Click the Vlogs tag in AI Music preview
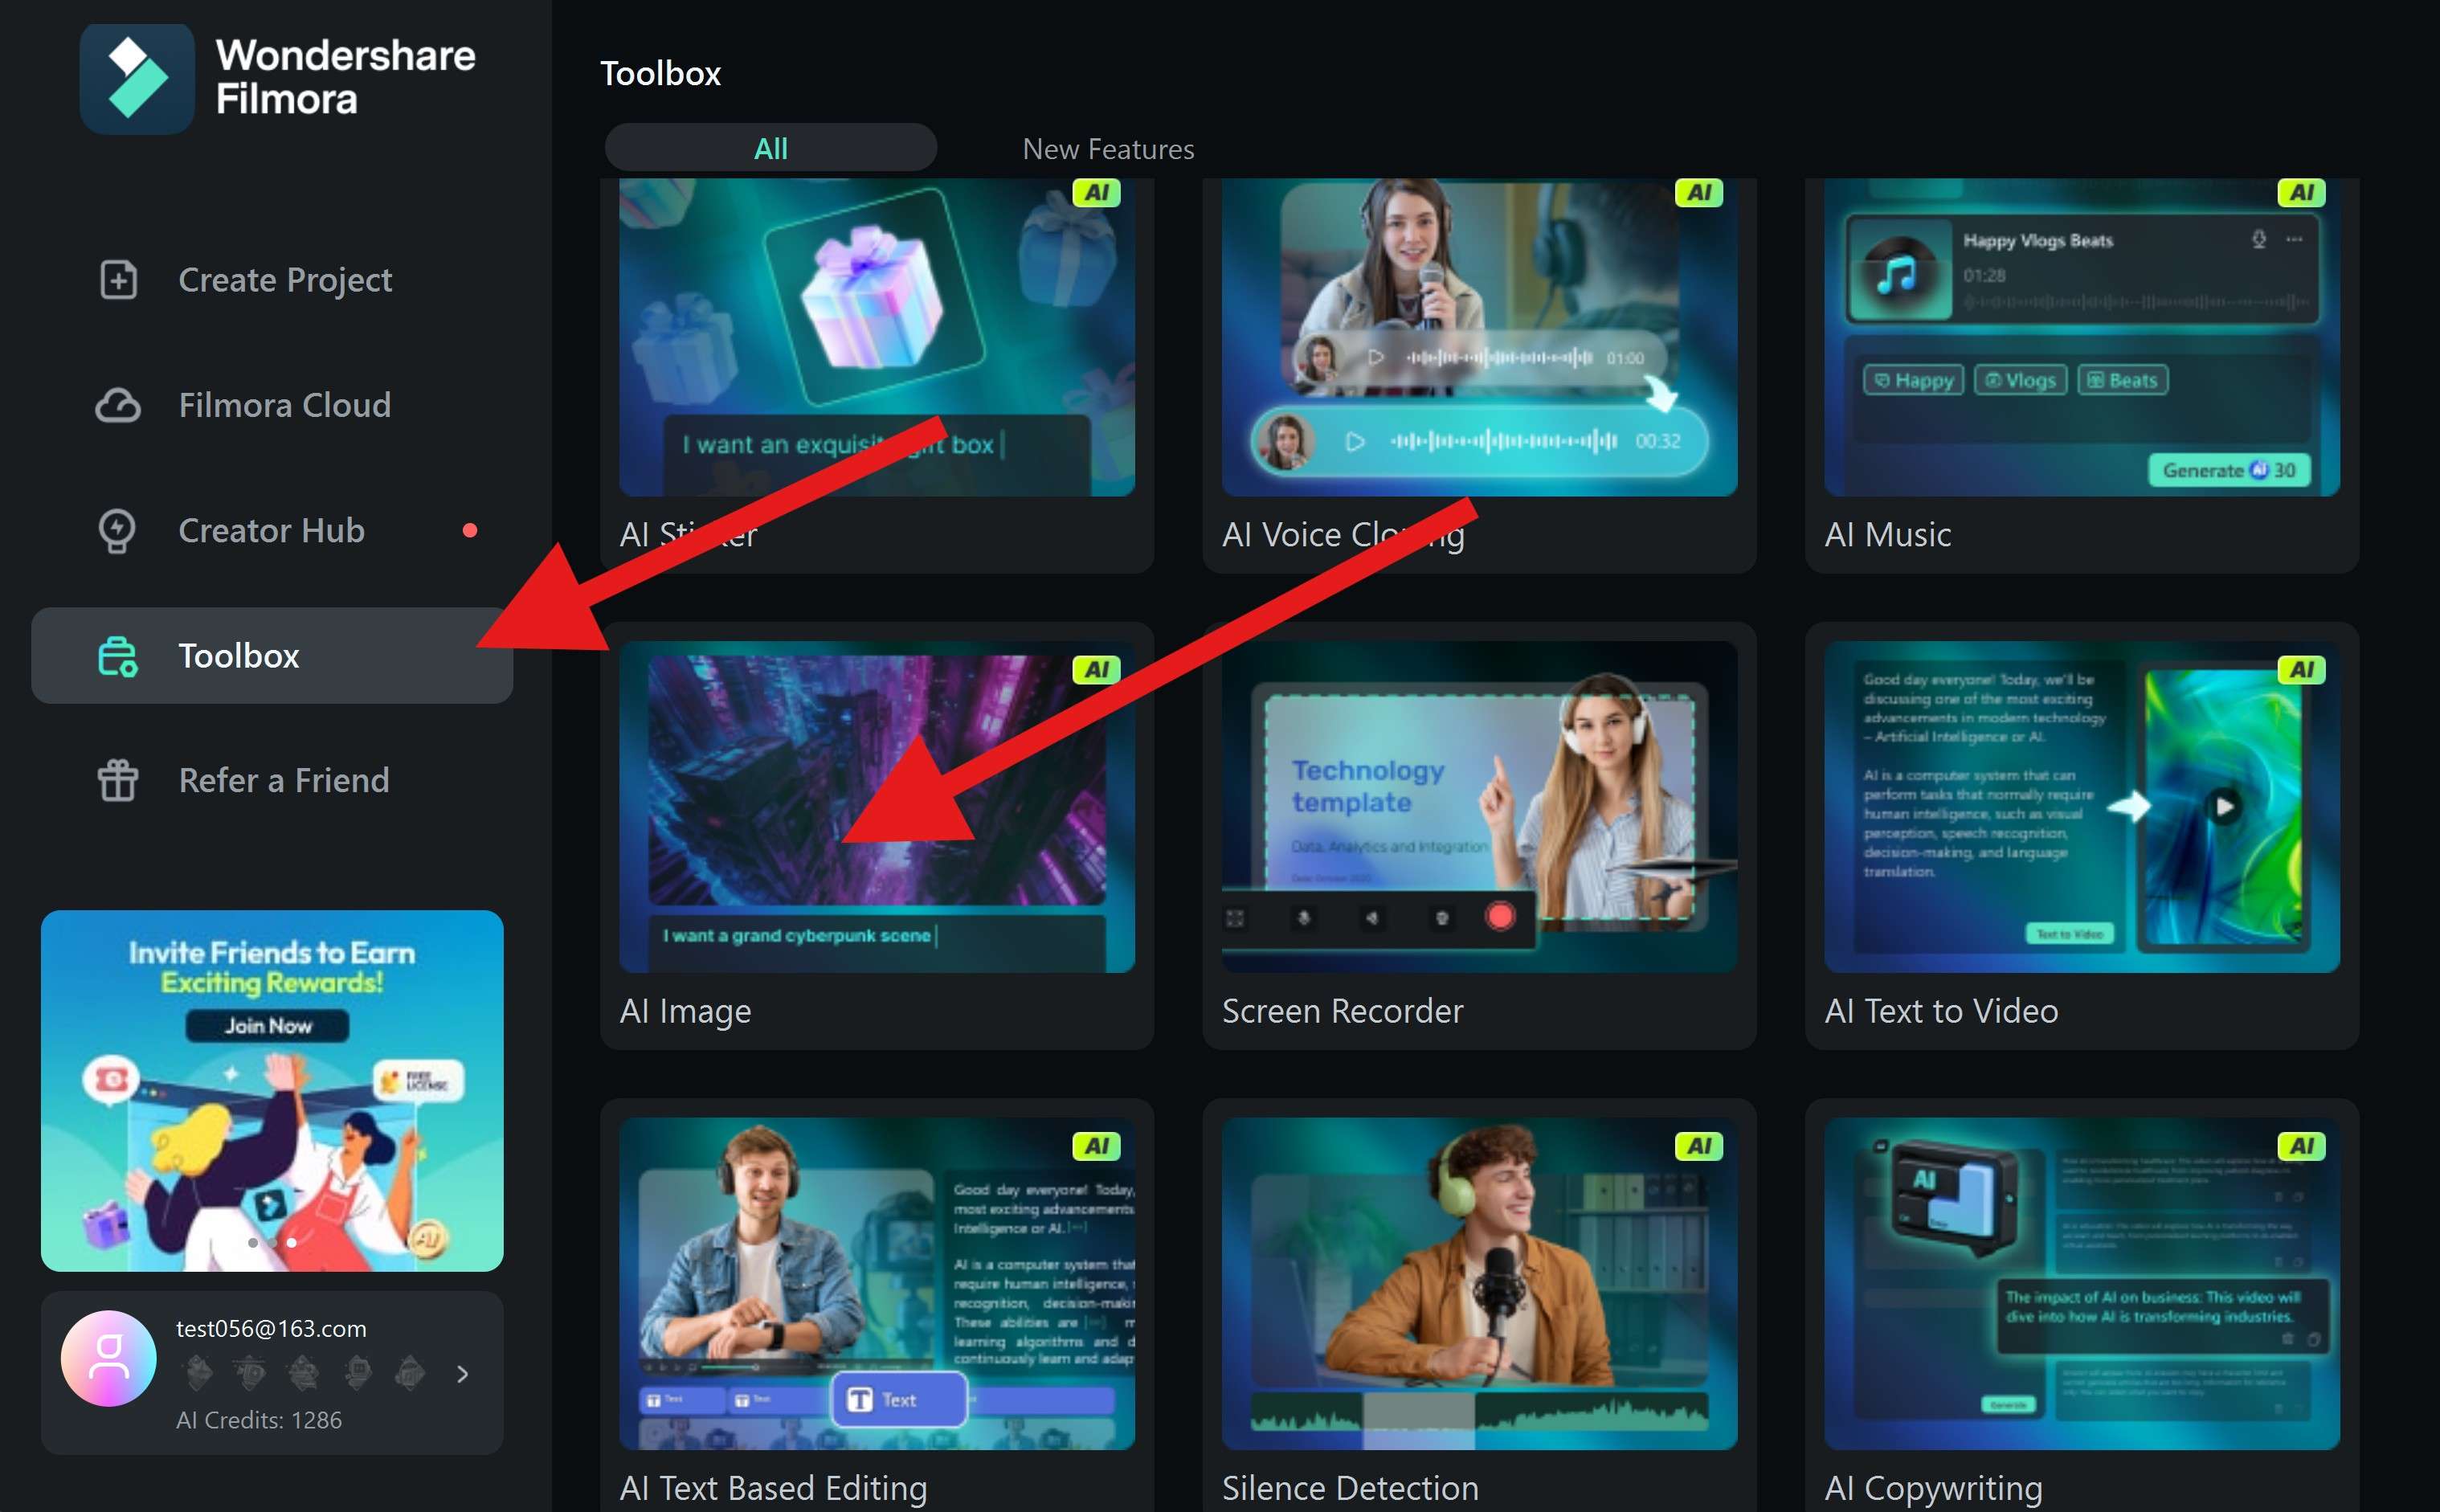 coord(2020,380)
